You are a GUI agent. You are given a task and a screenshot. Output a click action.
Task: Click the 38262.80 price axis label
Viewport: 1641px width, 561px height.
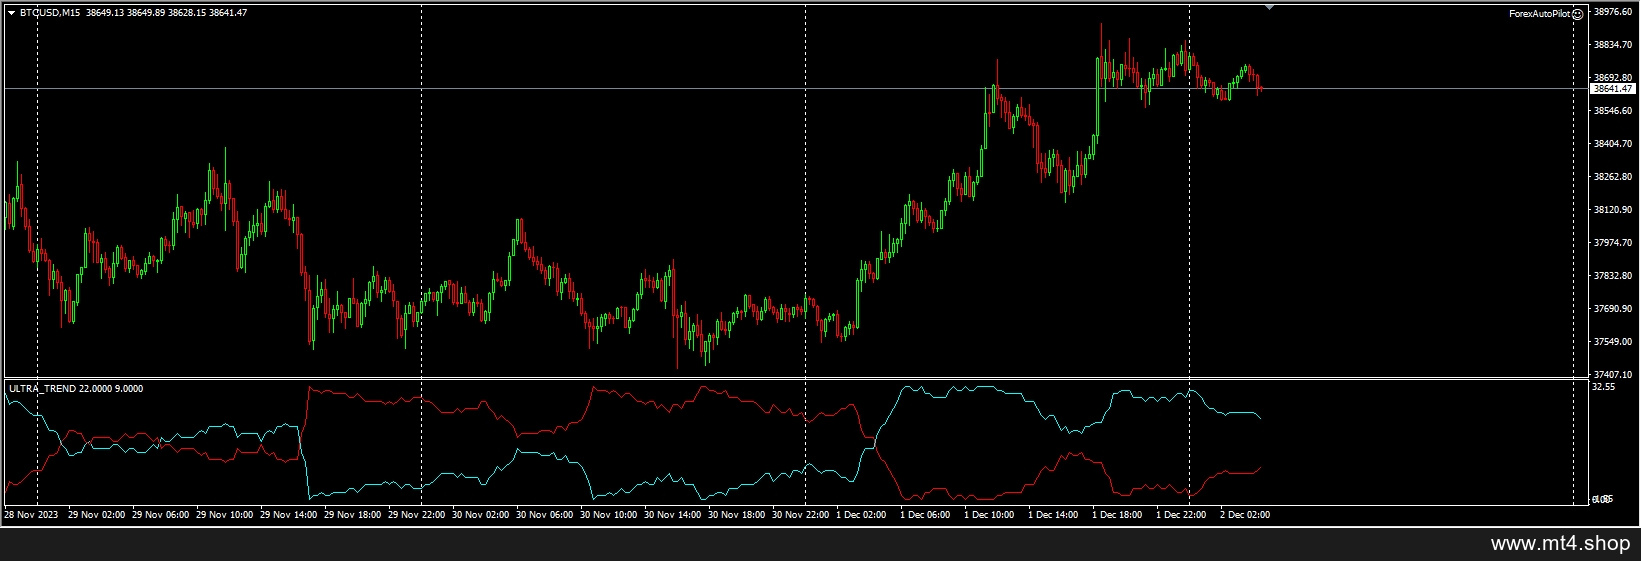1612,177
